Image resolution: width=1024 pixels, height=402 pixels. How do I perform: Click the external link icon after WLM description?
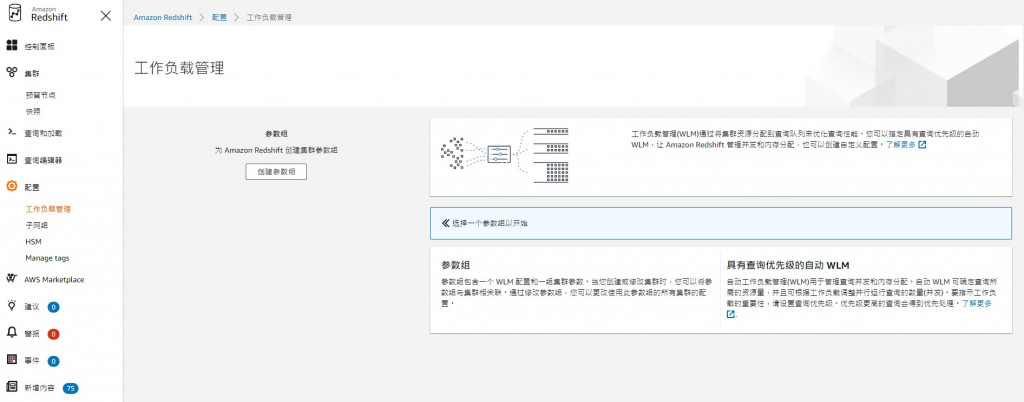tap(922, 145)
